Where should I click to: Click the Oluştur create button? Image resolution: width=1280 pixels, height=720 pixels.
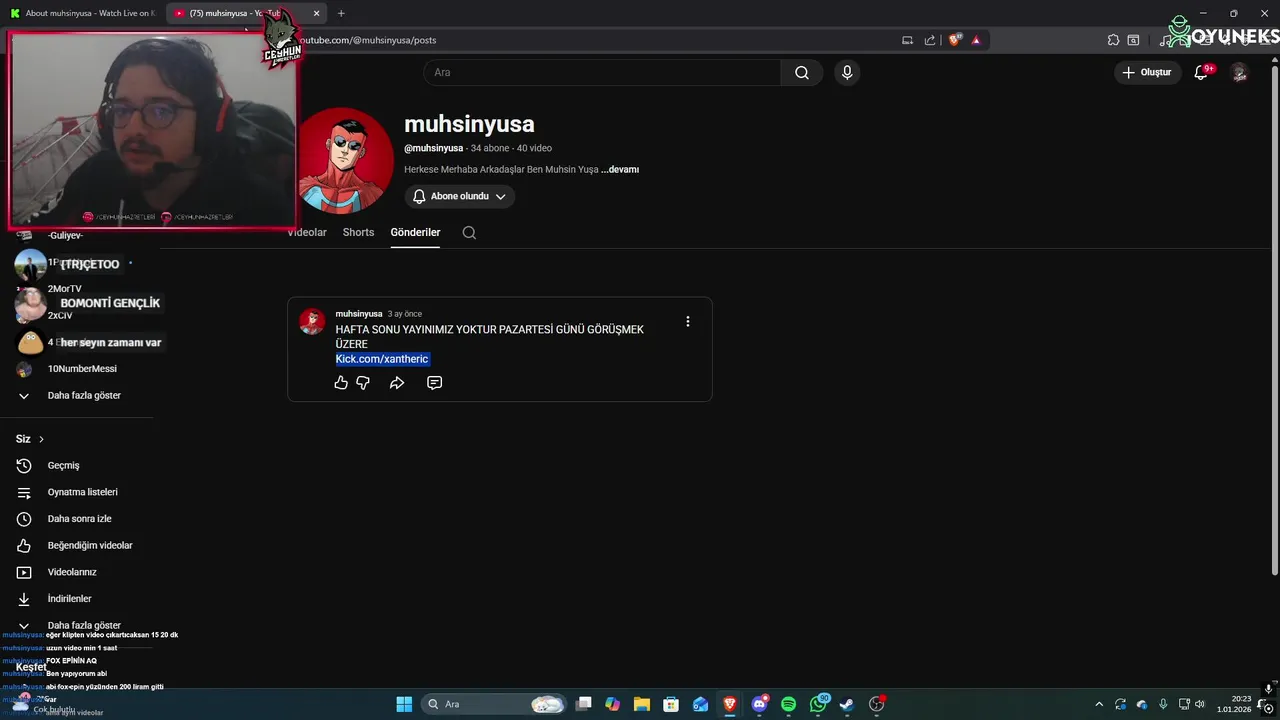(1147, 72)
